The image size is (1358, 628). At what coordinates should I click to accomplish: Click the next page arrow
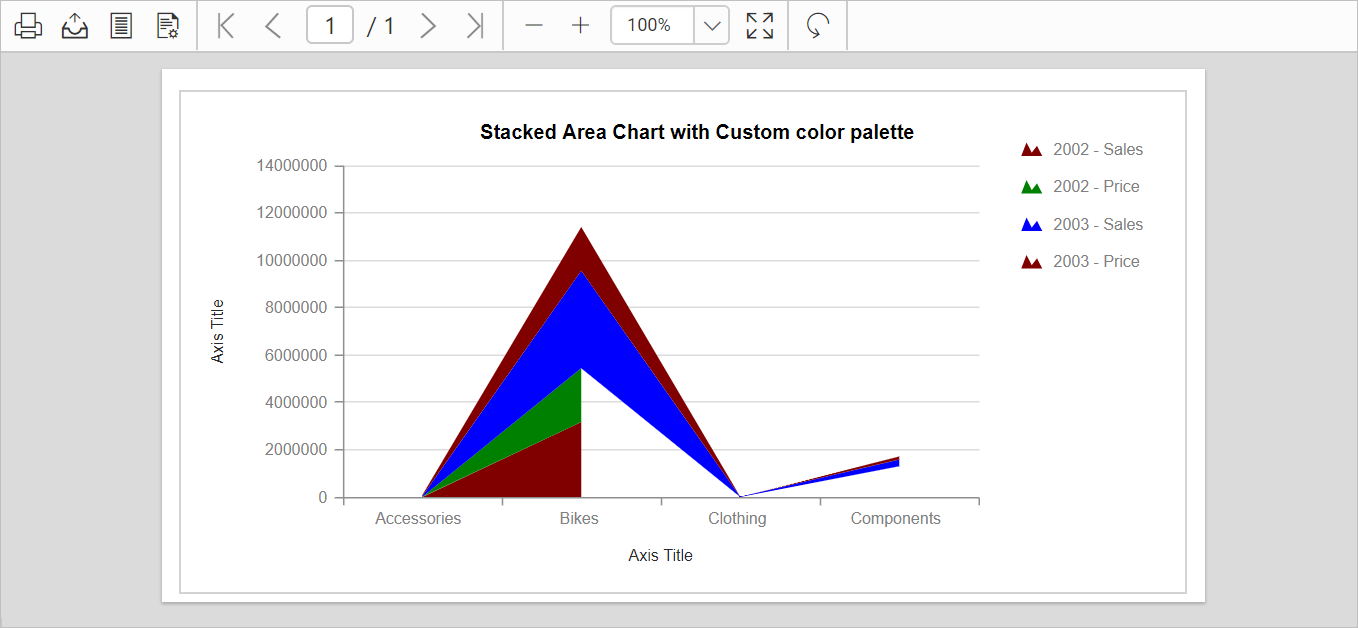click(428, 25)
